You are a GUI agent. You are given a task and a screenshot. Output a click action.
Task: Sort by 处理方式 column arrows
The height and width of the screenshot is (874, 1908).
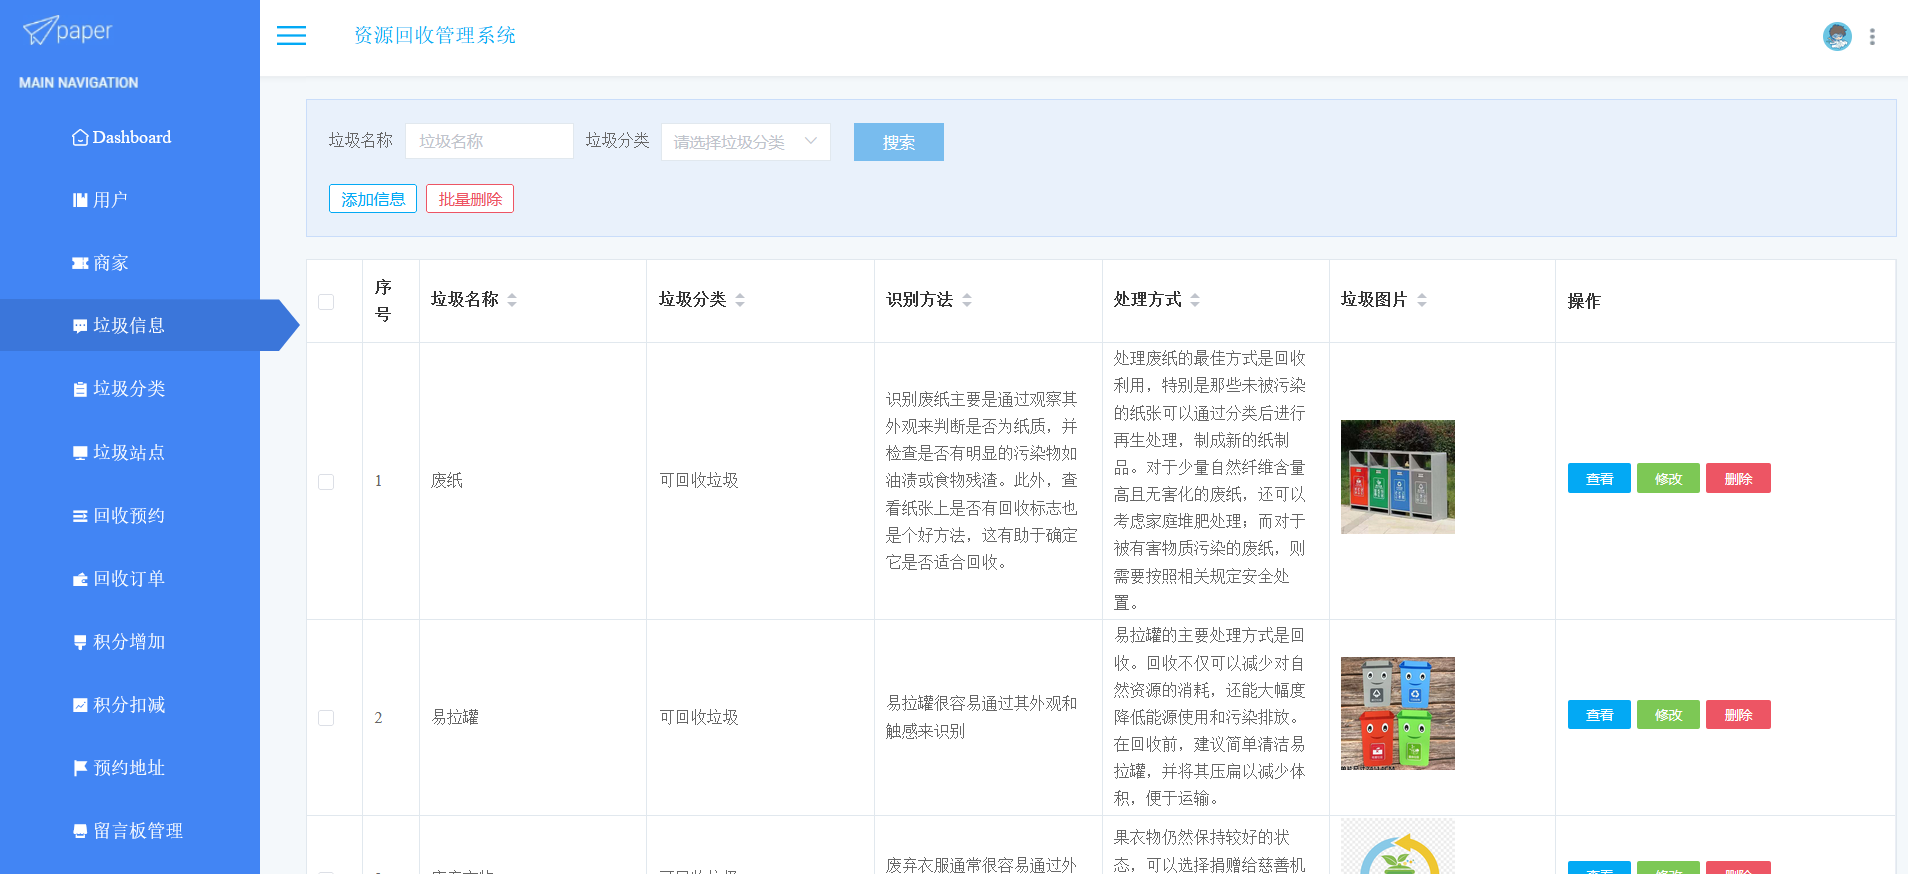coord(1195,300)
